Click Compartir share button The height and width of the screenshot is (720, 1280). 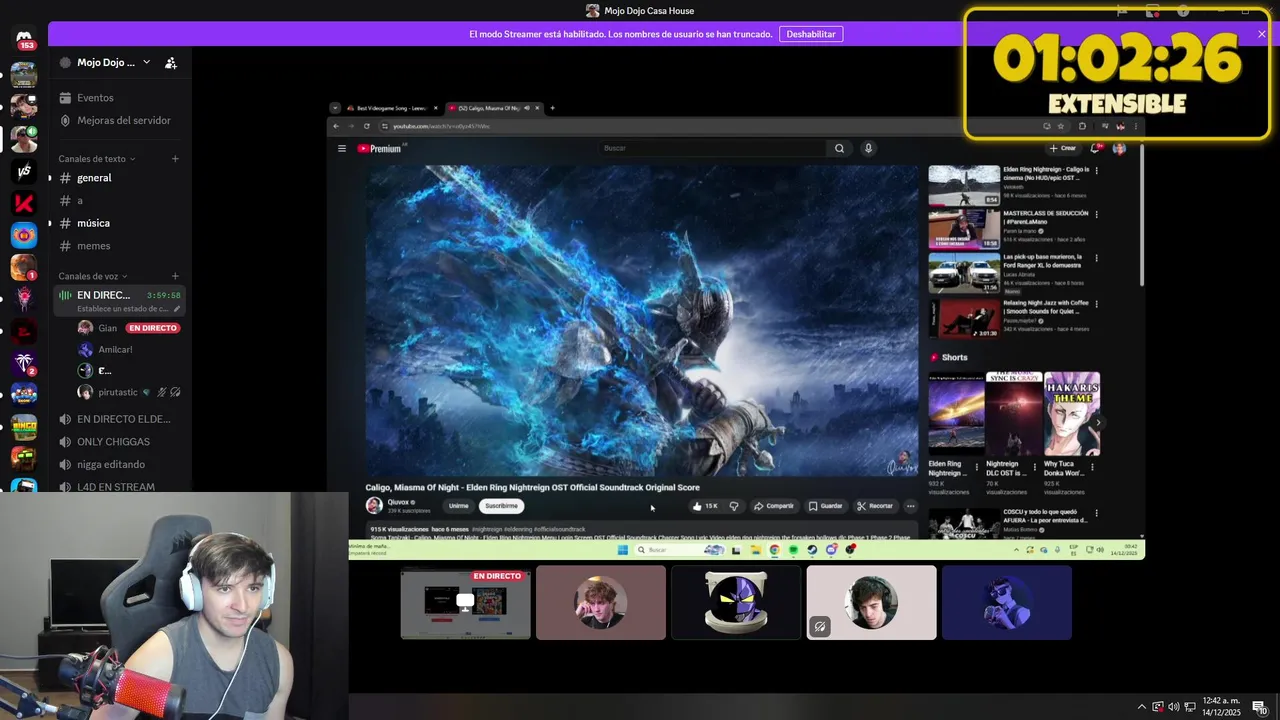(773, 506)
